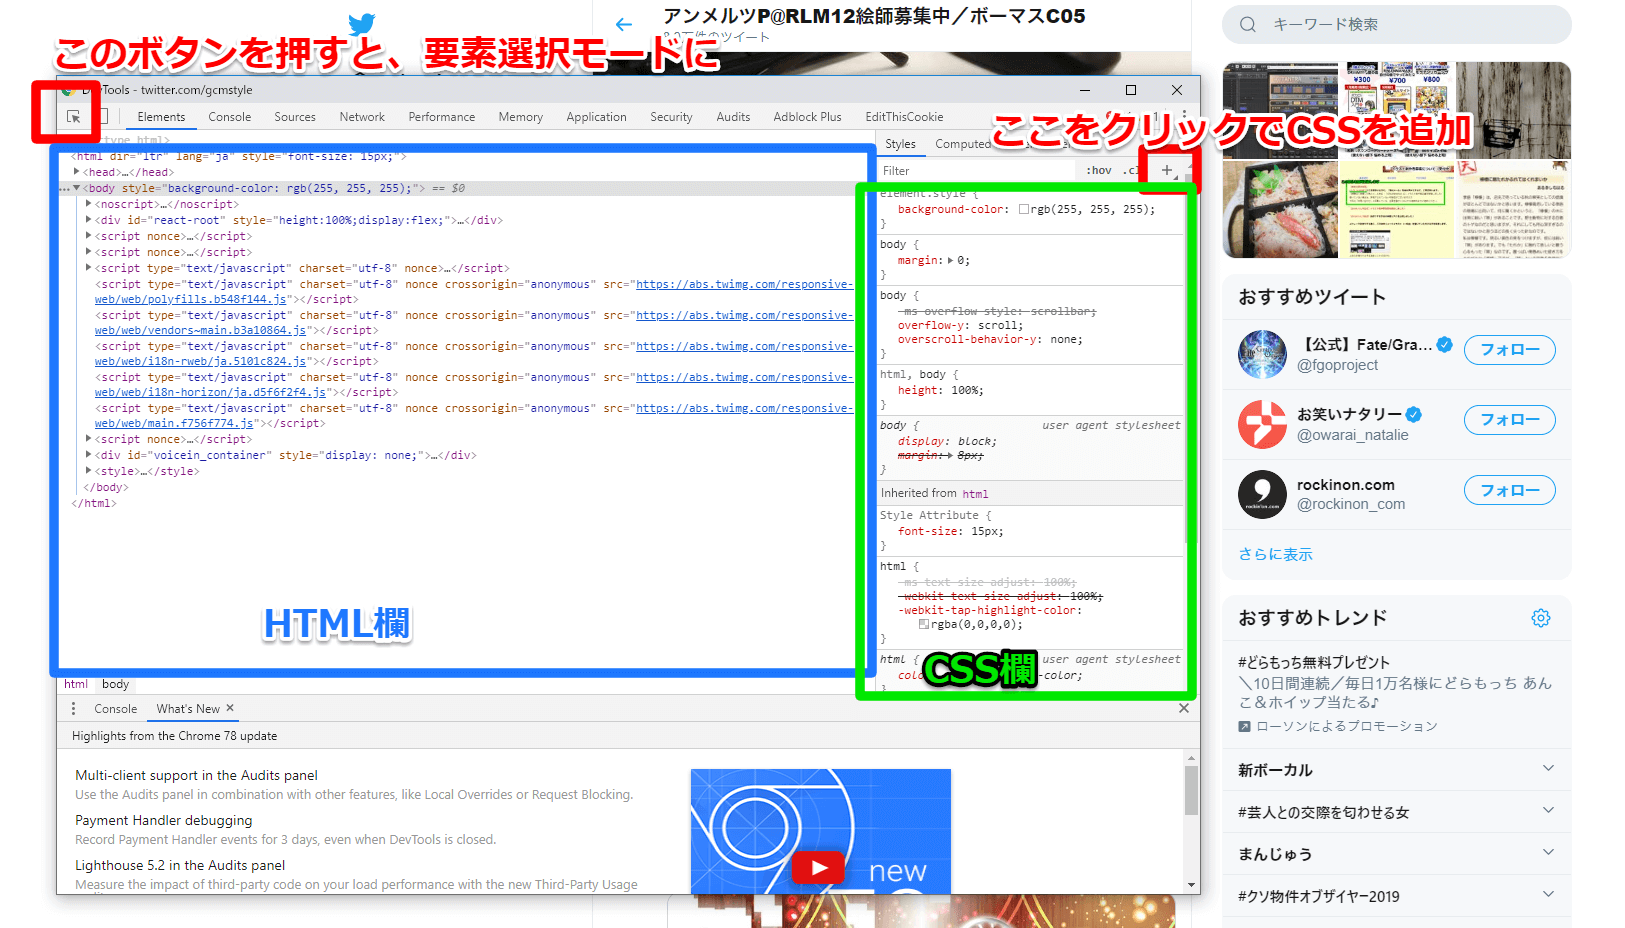Toggle the .cls class editor

[x=1131, y=170]
